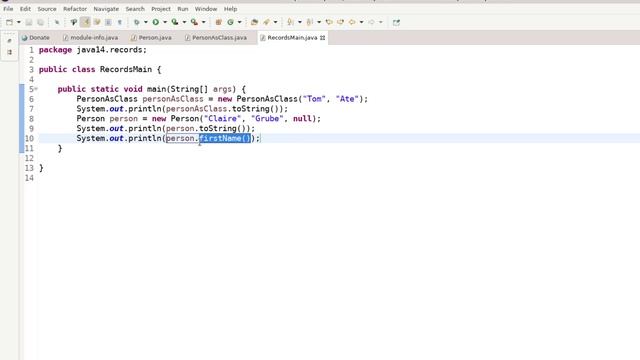Image resolution: width=640 pixels, height=360 pixels.
Task: Toggle show whitespace characters icon
Action: 120,22
